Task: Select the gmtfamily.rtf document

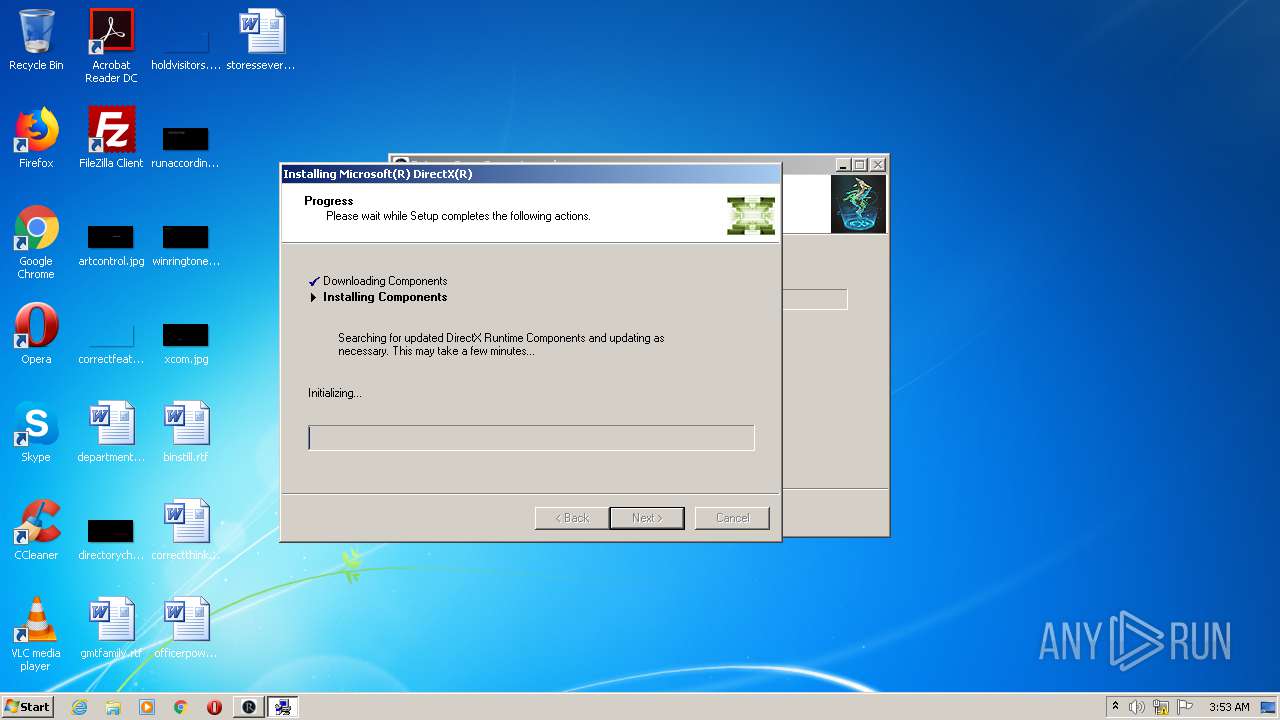Action: tap(111, 628)
